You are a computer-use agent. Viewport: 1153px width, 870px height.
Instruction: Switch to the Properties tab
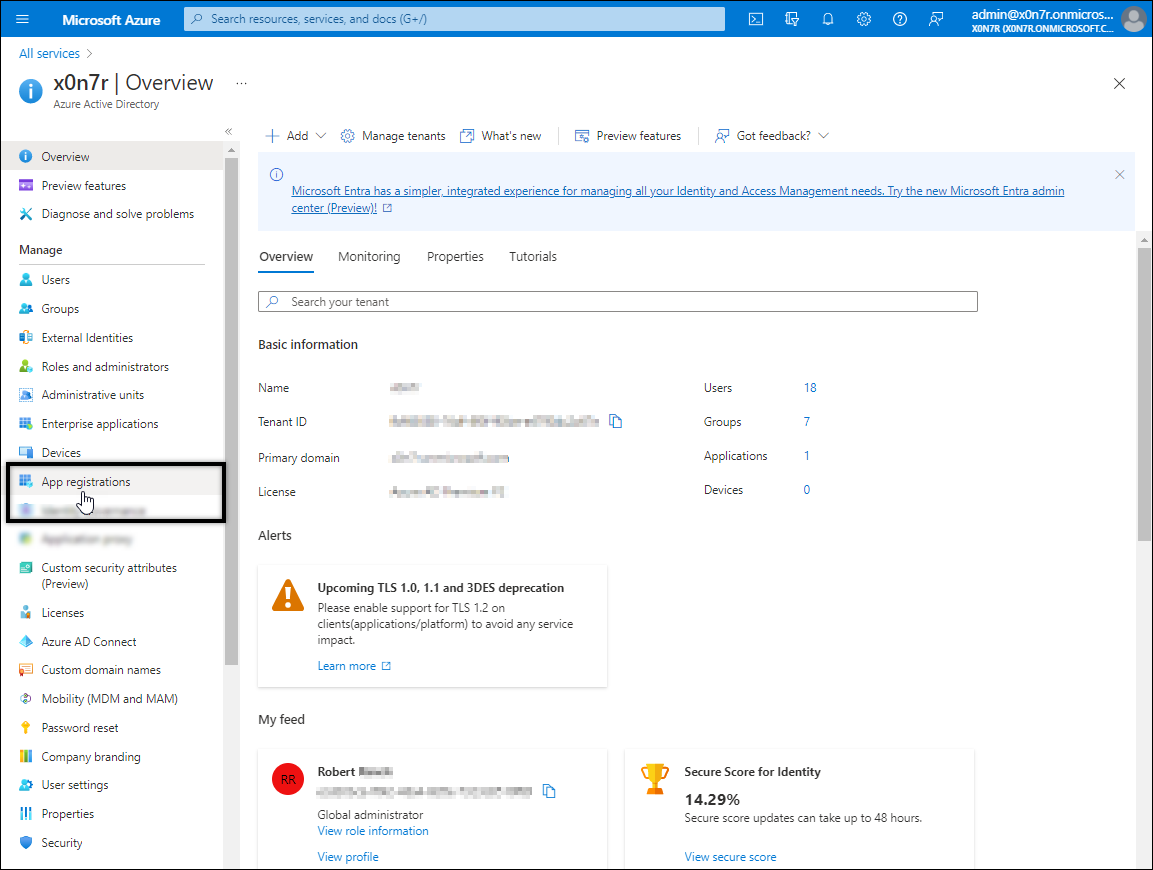[455, 257]
